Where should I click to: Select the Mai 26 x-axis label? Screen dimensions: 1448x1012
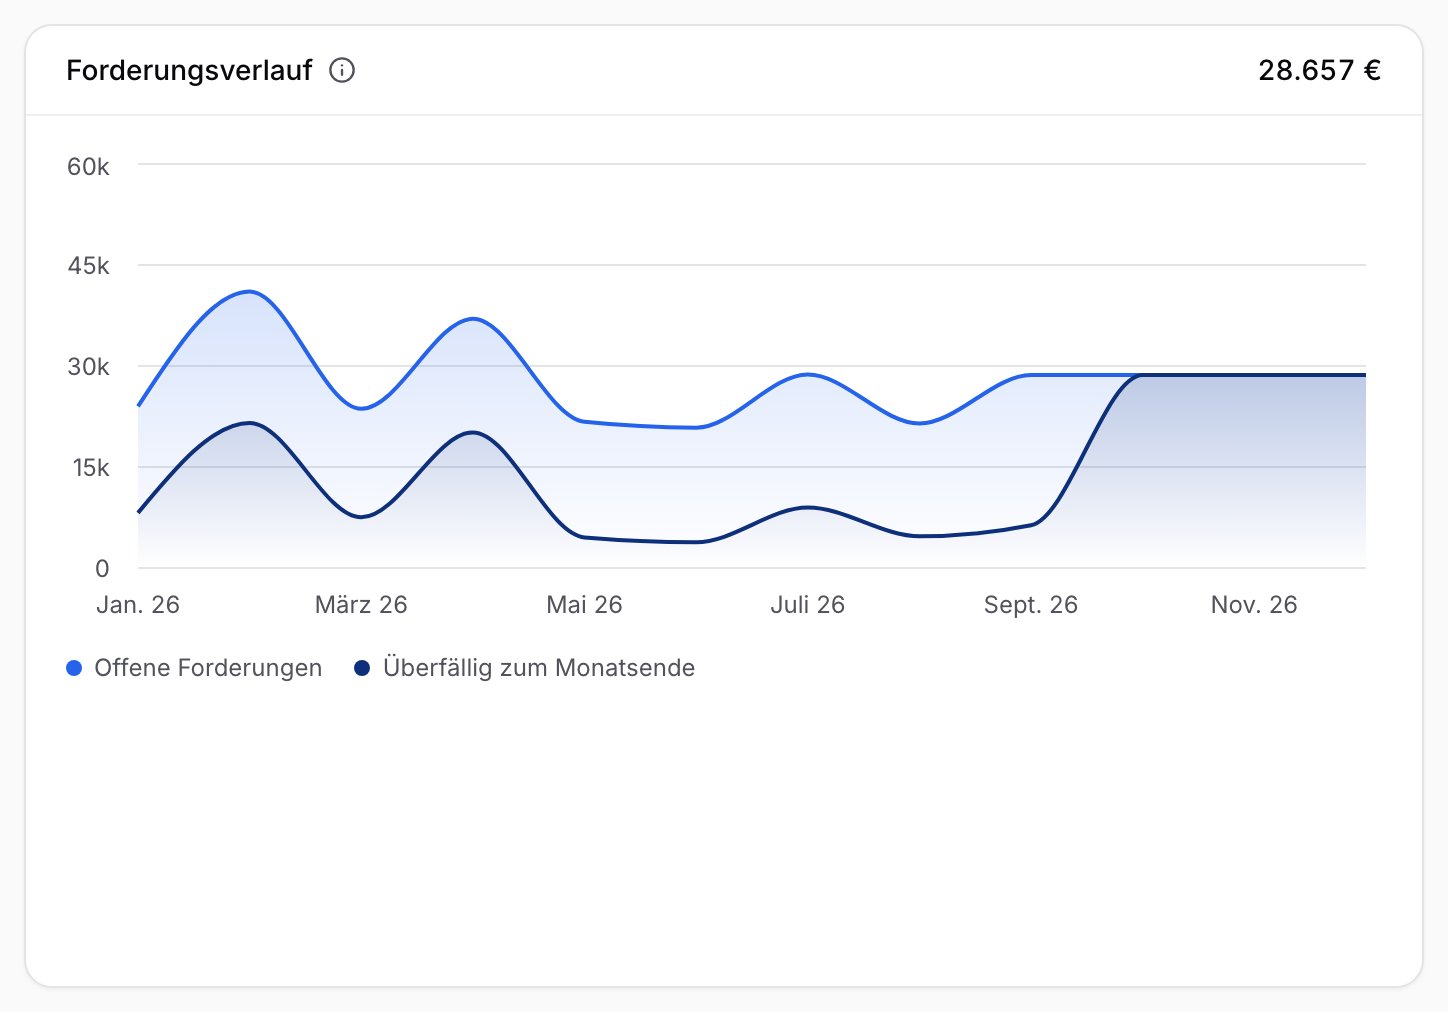point(584,605)
